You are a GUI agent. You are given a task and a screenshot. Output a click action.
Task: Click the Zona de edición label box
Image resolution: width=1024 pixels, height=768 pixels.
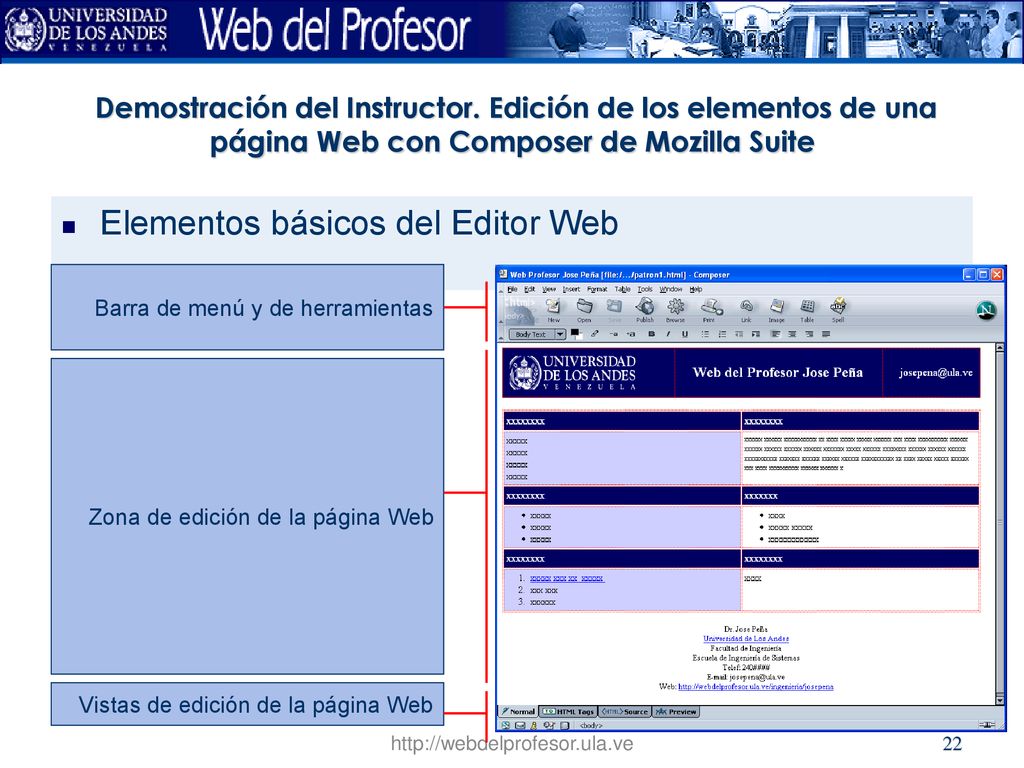pos(248,516)
